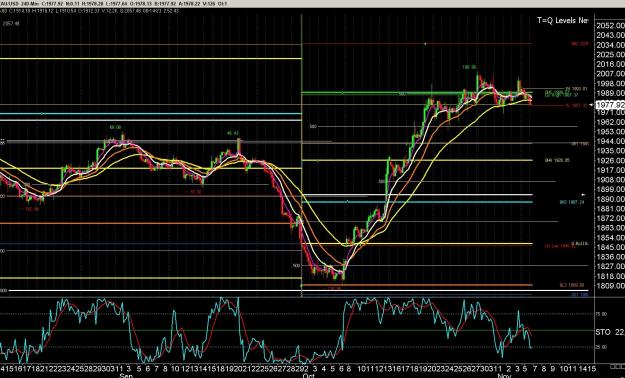The width and height of the screenshot is (625, 378).
Task: Click the 1872.00 price axis label
Action: [611, 219]
